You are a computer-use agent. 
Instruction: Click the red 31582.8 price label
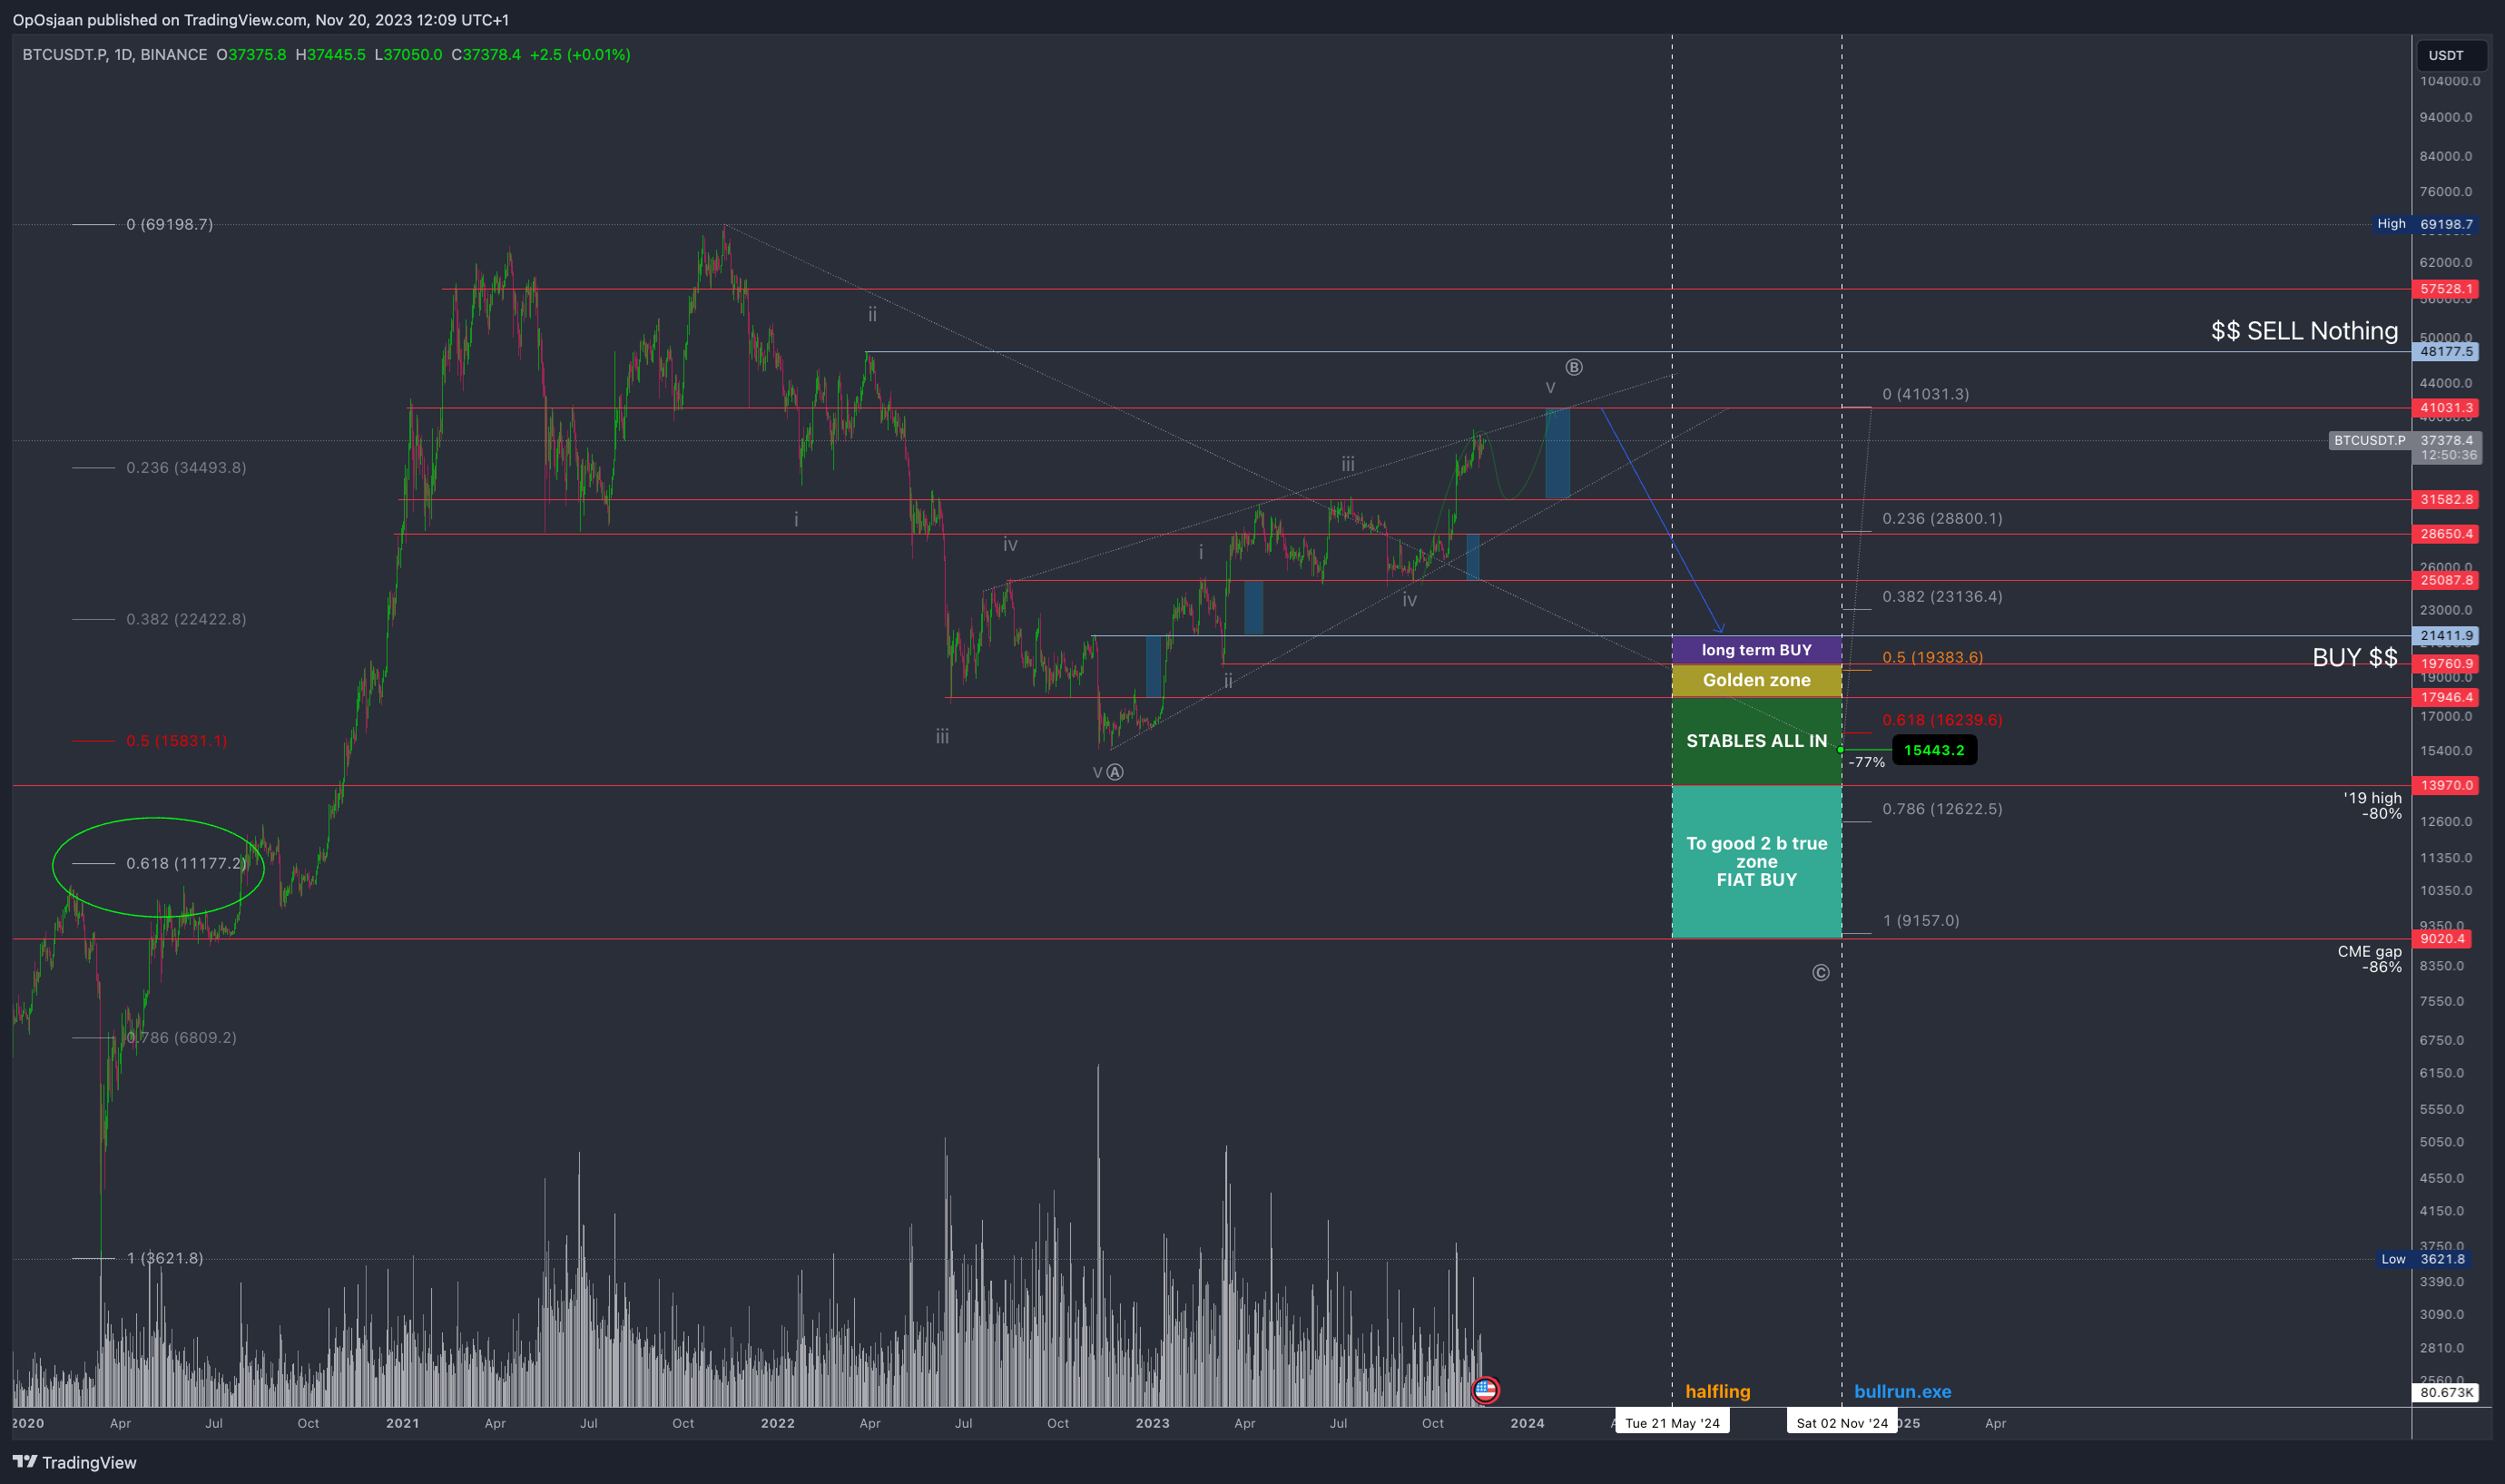coord(2446,499)
